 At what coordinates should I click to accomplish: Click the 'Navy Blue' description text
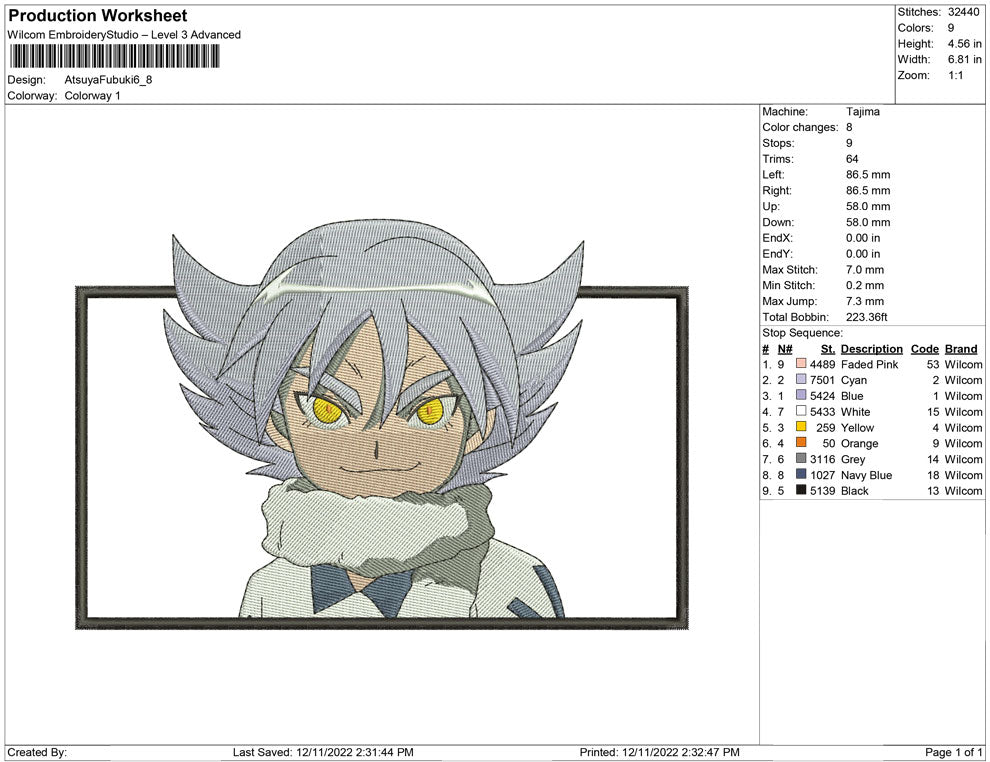click(x=866, y=475)
